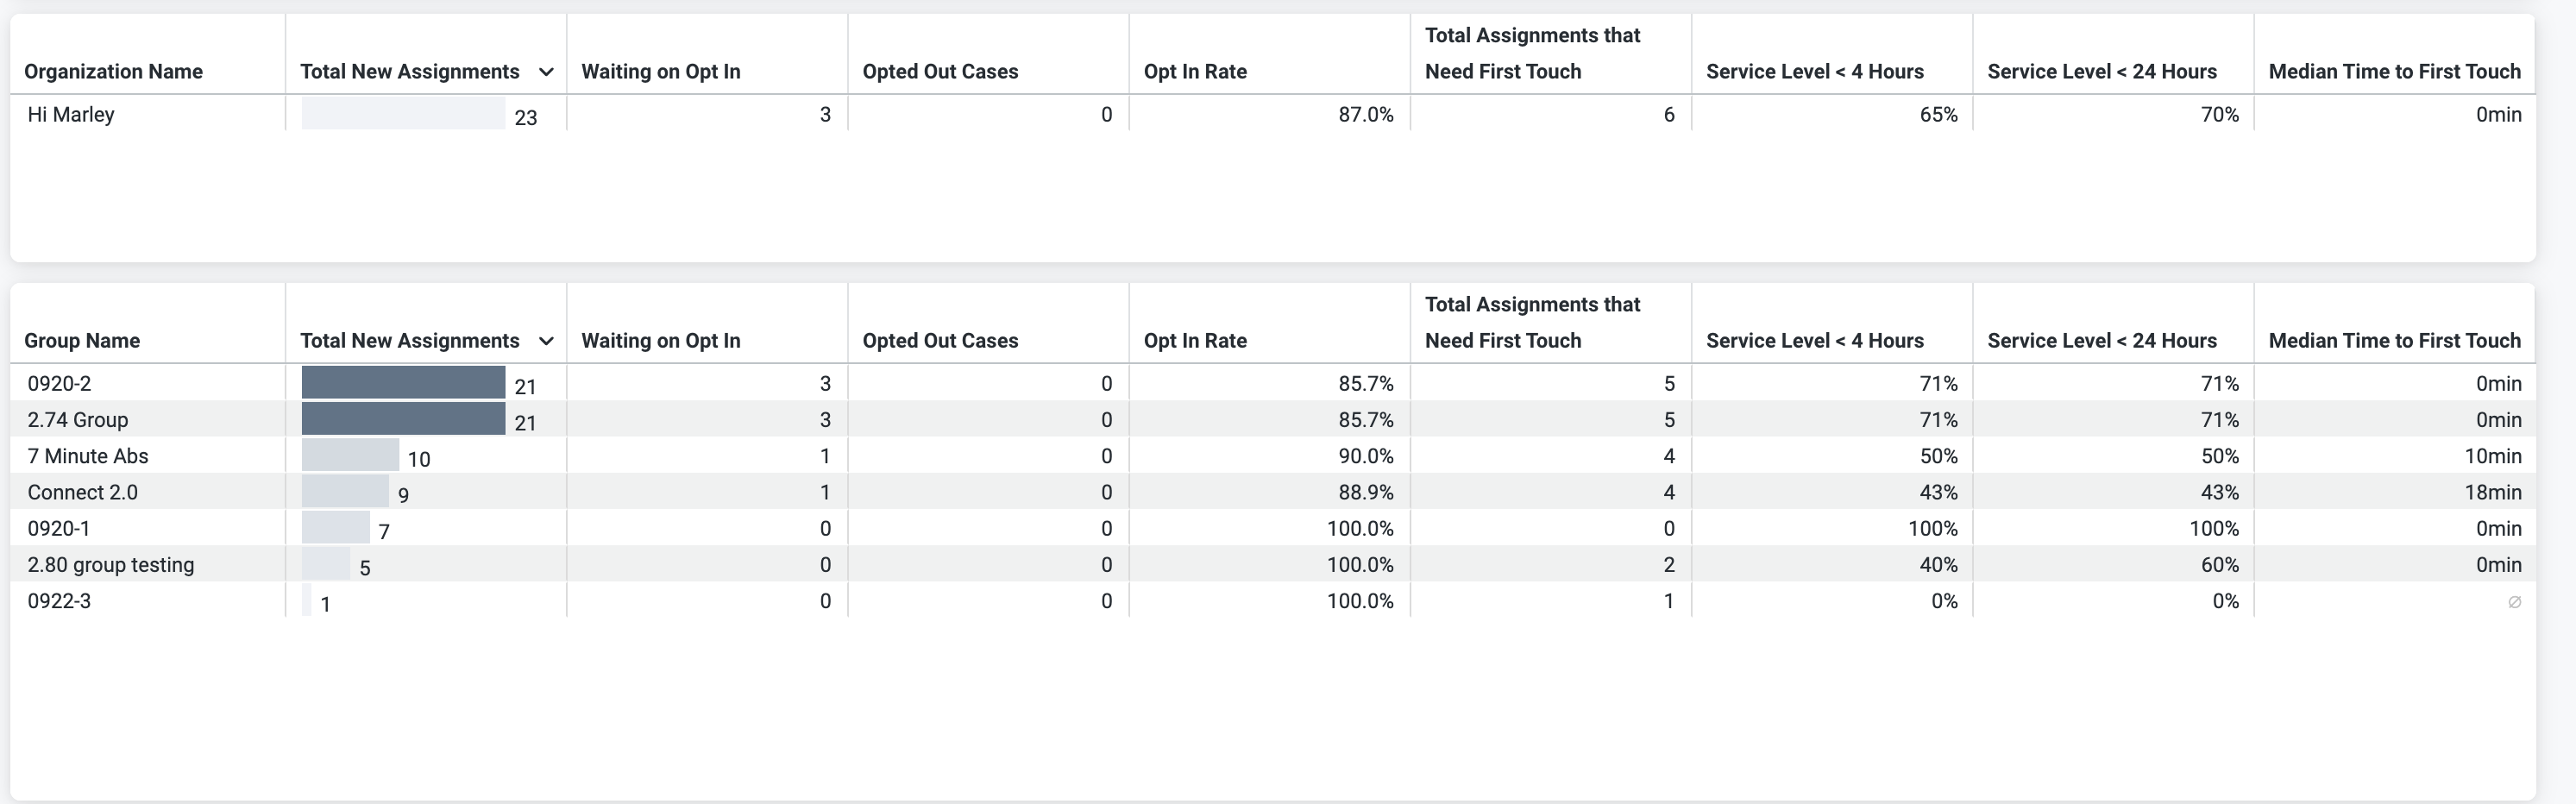Click Hi Marley's Total New Assignments bar
This screenshot has height=804, width=2576.
403,114
